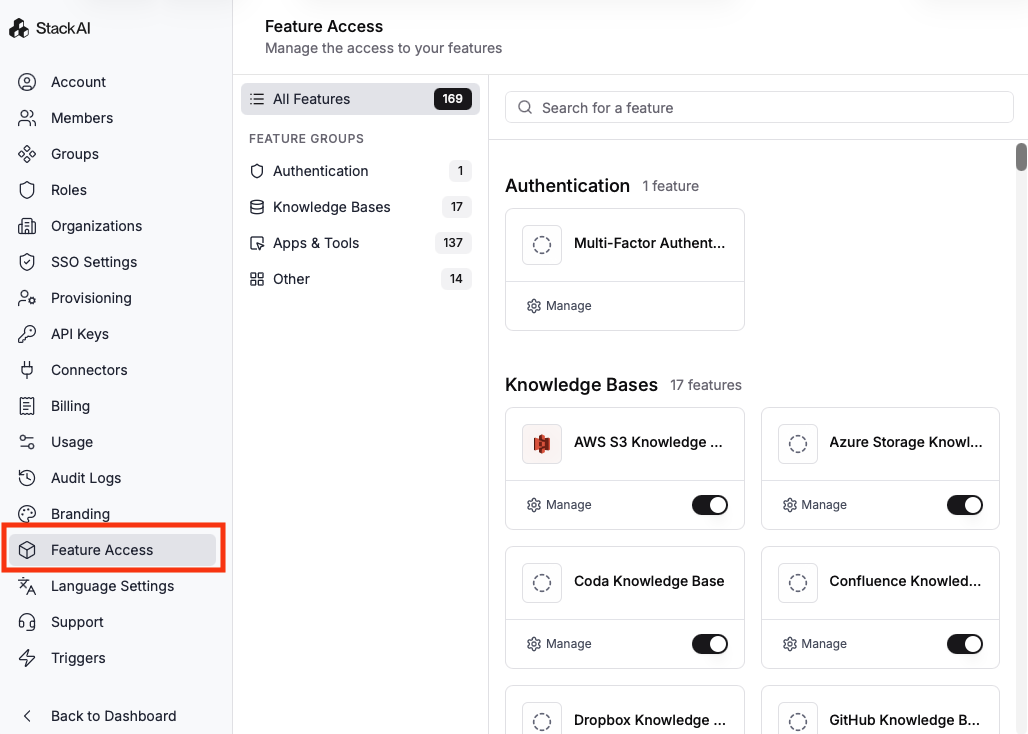This screenshot has width=1028, height=734.
Task: Click the Support headset icon
Action: point(28,622)
